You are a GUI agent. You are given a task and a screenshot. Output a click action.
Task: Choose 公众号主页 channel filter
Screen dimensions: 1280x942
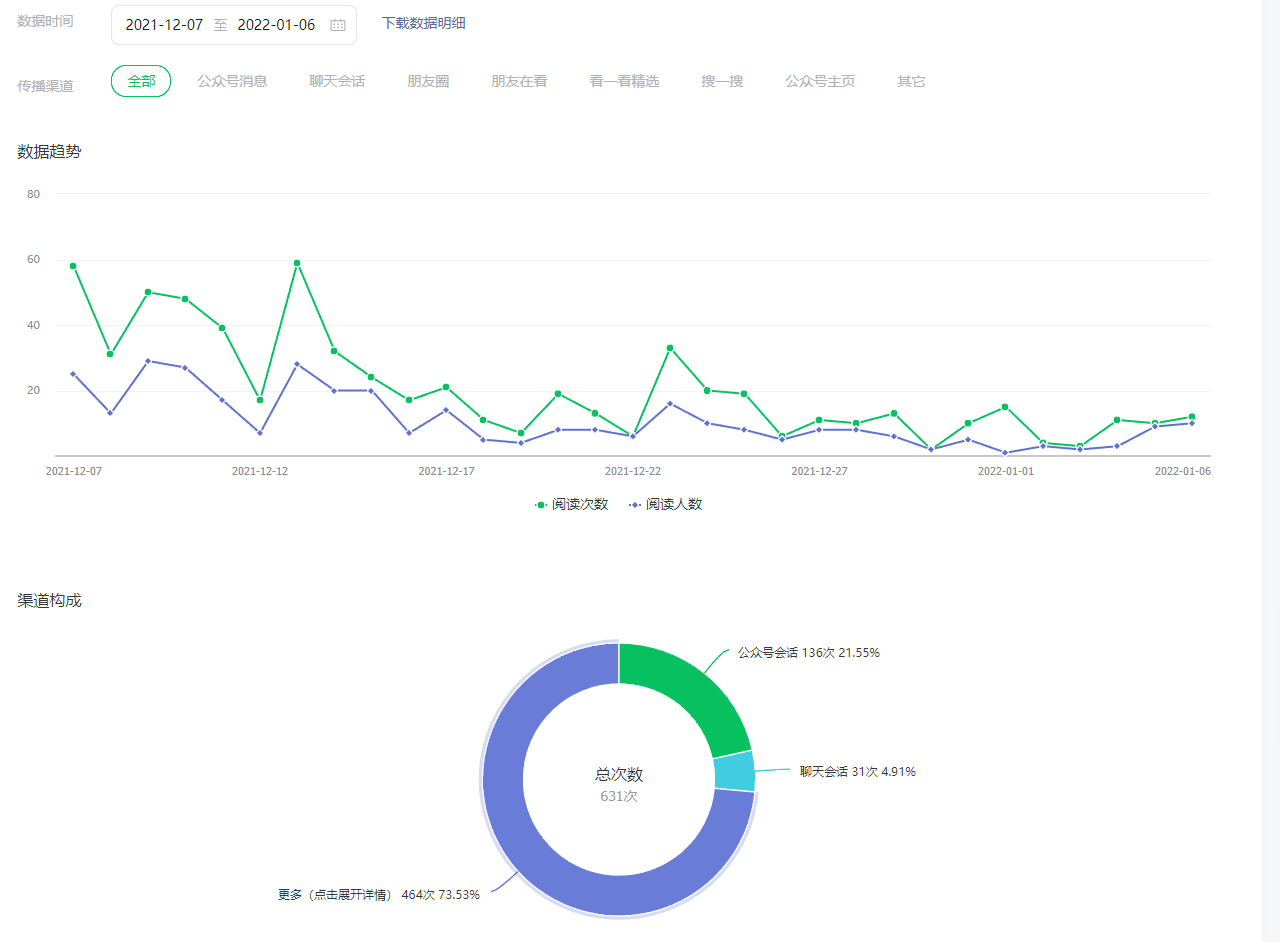point(820,81)
